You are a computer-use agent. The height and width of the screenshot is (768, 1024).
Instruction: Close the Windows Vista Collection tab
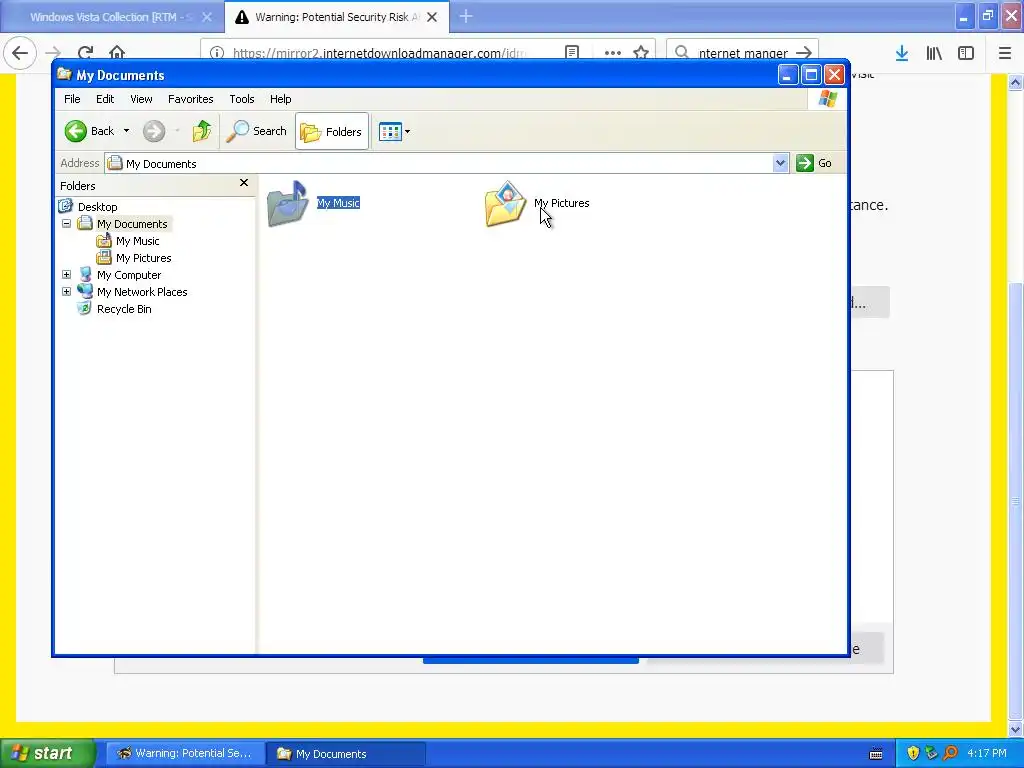coord(207,17)
